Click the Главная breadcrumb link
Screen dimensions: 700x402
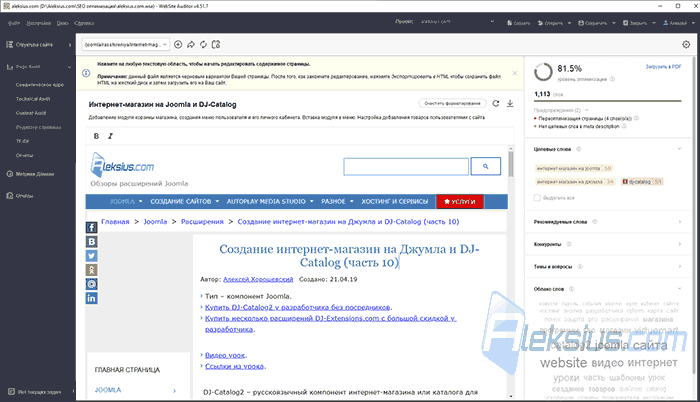(115, 222)
